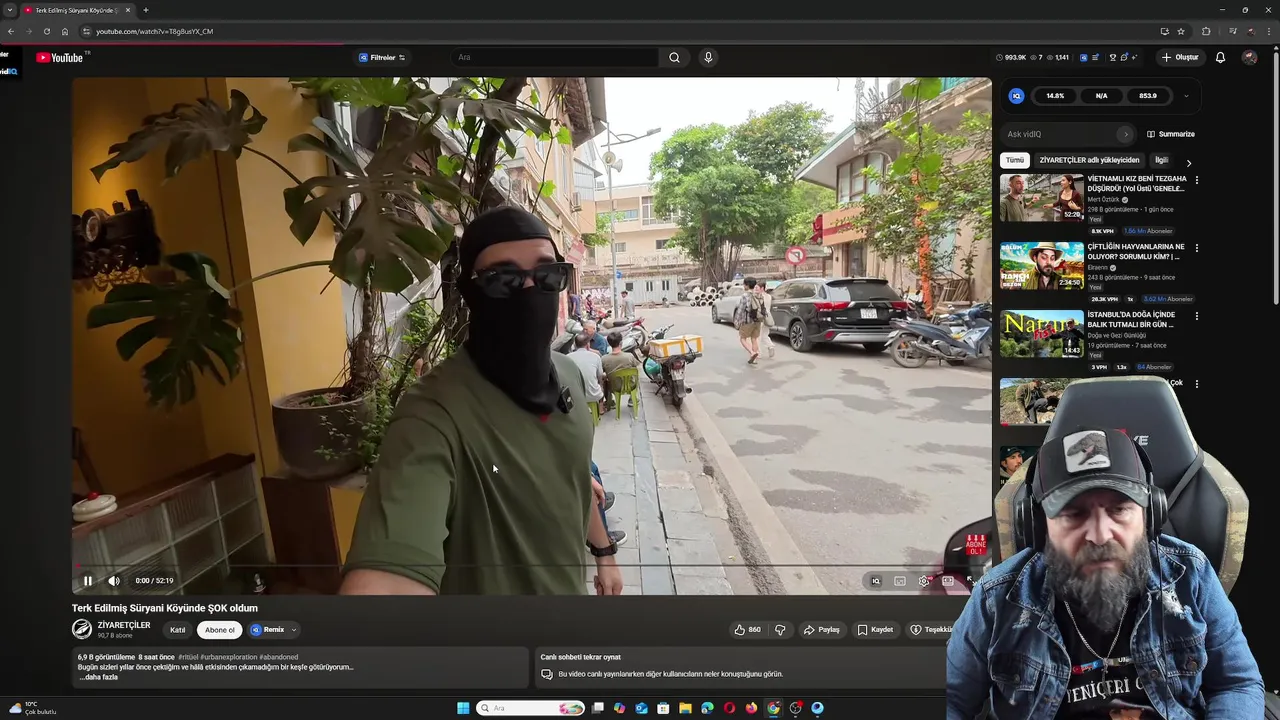Toggle subtitles in the player controls
This screenshot has width=1280, height=720.
coord(900,581)
